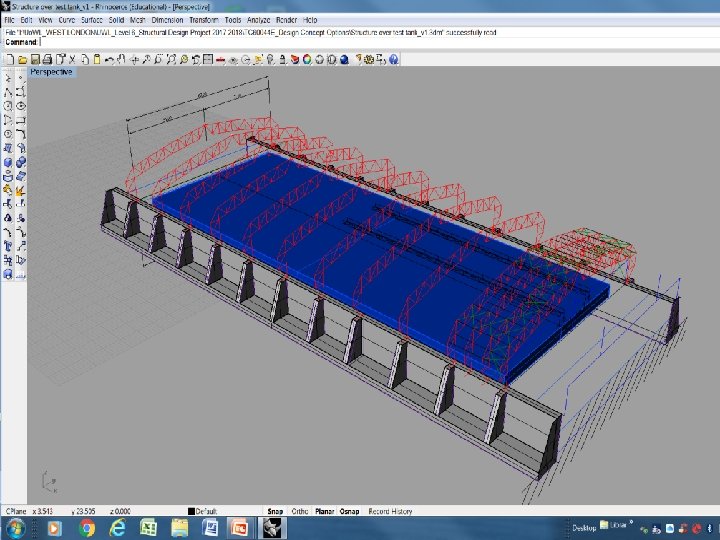Select the Circle tool in left toolbar

point(8,105)
